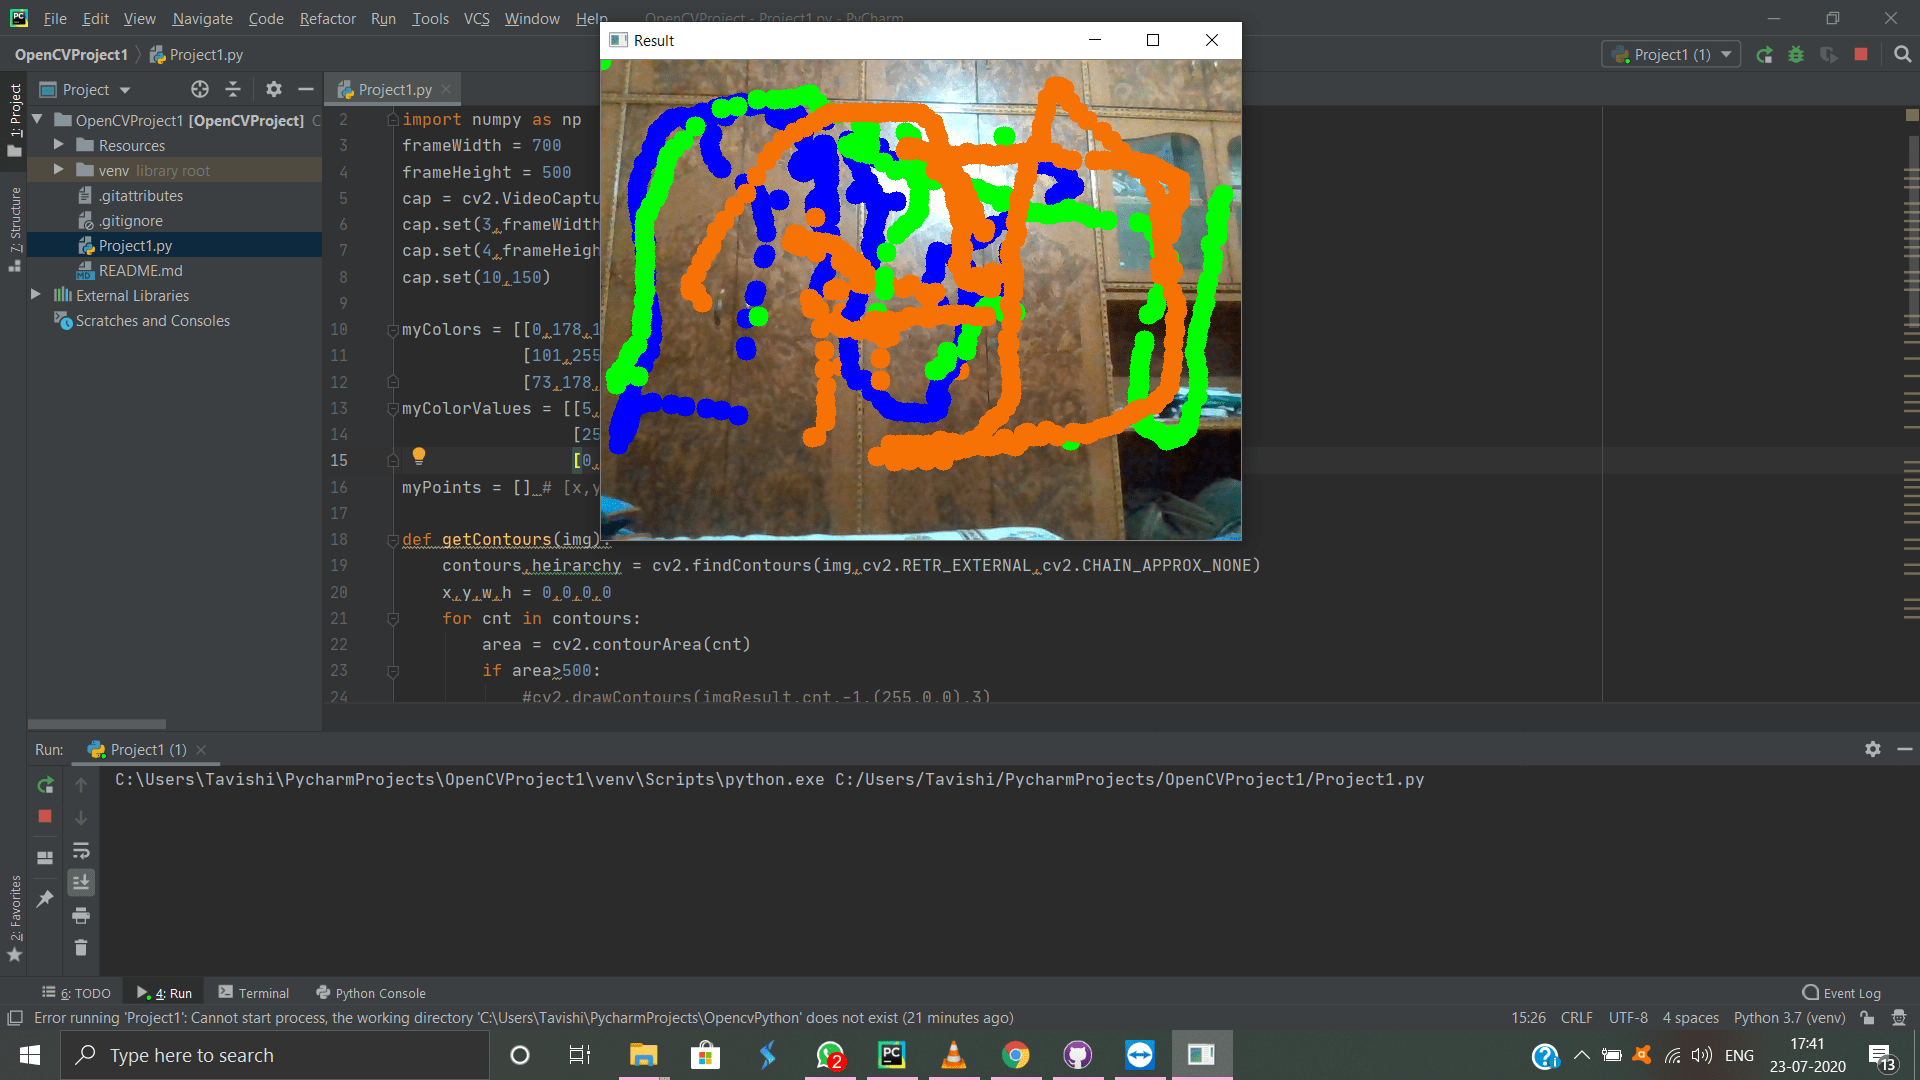The height and width of the screenshot is (1080, 1920).
Task: Toggle the scroll-to-end console option
Action: click(x=81, y=882)
